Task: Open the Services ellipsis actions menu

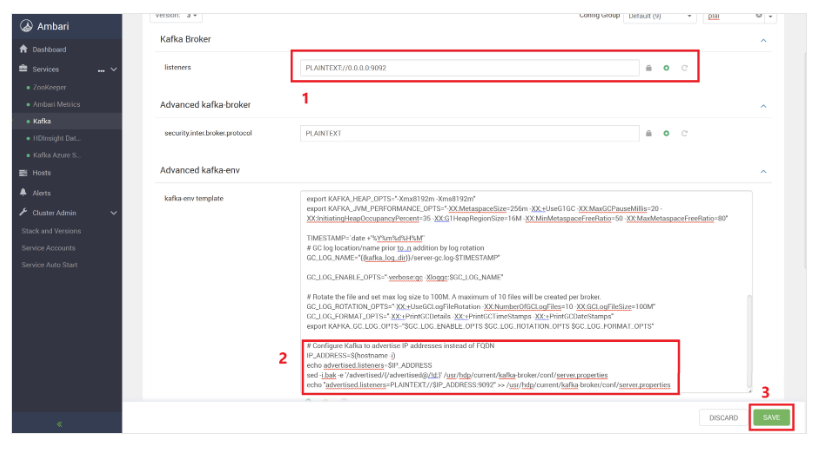Action: click(x=101, y=70)
